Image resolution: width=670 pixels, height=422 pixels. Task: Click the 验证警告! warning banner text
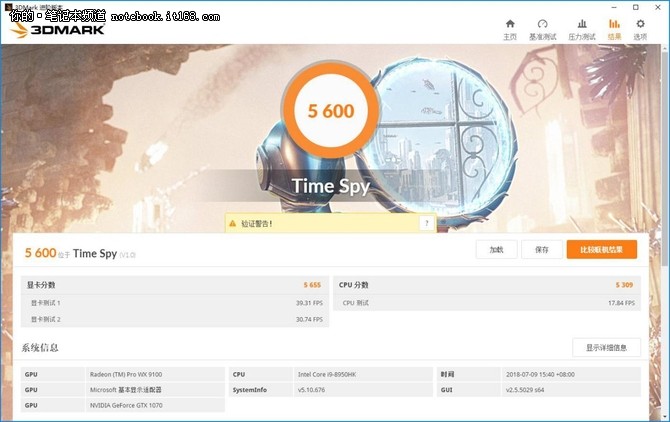pyautogui.click(x=256, y=223)
